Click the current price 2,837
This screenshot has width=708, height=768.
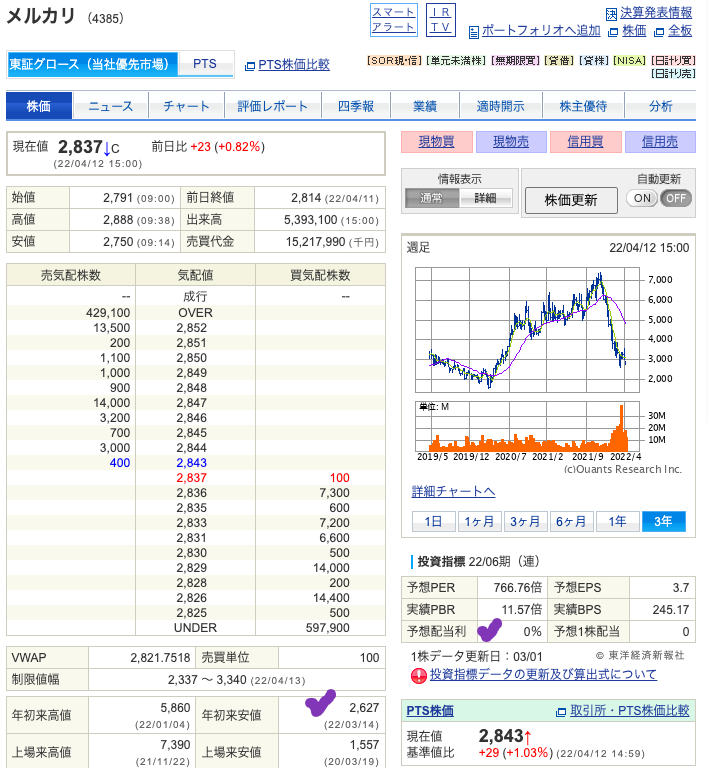point(80,147)
